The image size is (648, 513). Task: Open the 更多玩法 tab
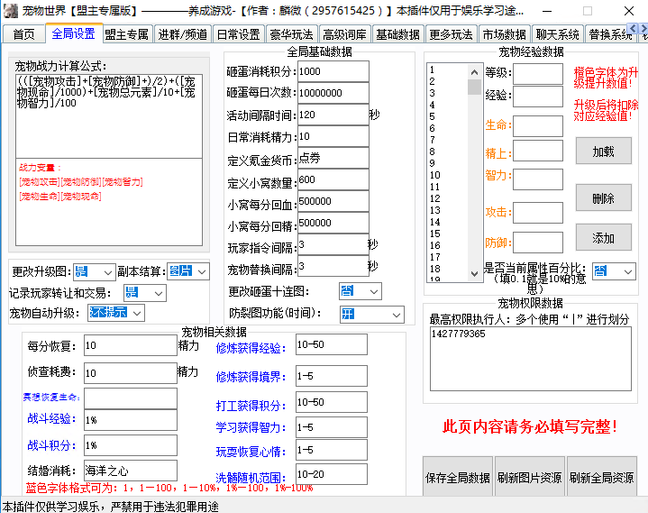[450, 34]
